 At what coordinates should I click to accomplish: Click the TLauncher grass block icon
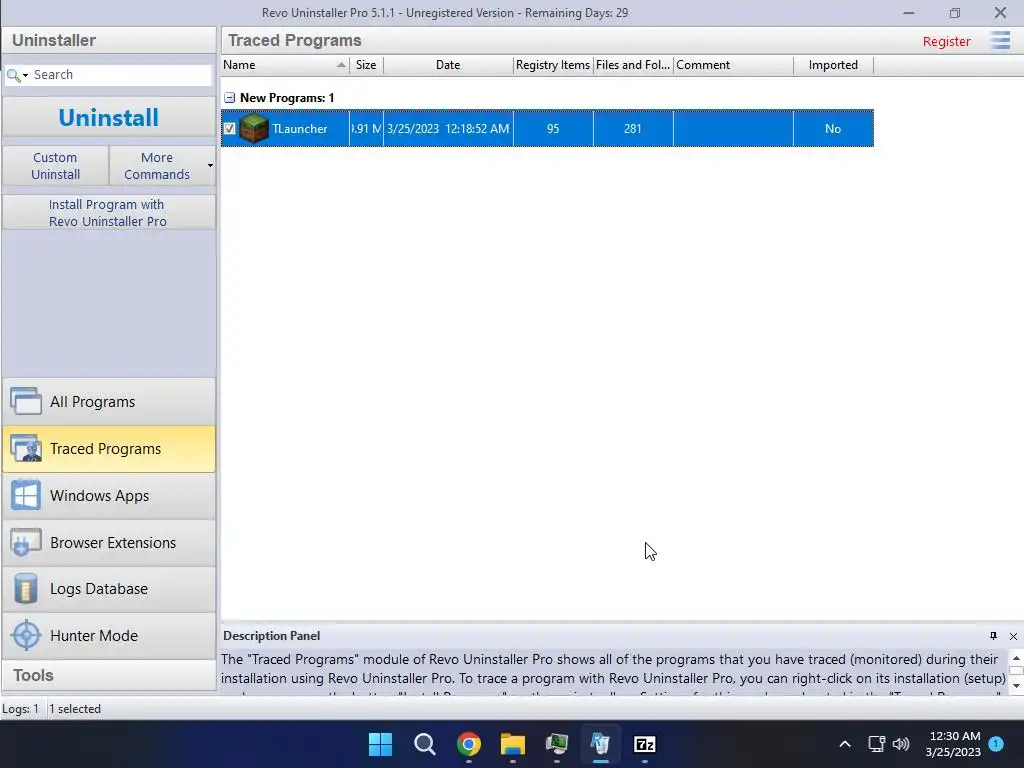pyautogui.click(x=253, y=128)
